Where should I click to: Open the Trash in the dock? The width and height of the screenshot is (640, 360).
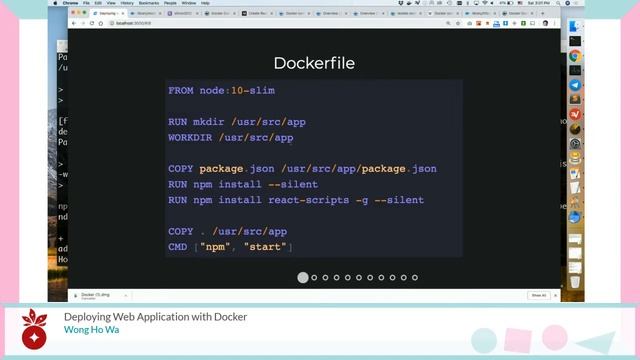coord(575,281)
